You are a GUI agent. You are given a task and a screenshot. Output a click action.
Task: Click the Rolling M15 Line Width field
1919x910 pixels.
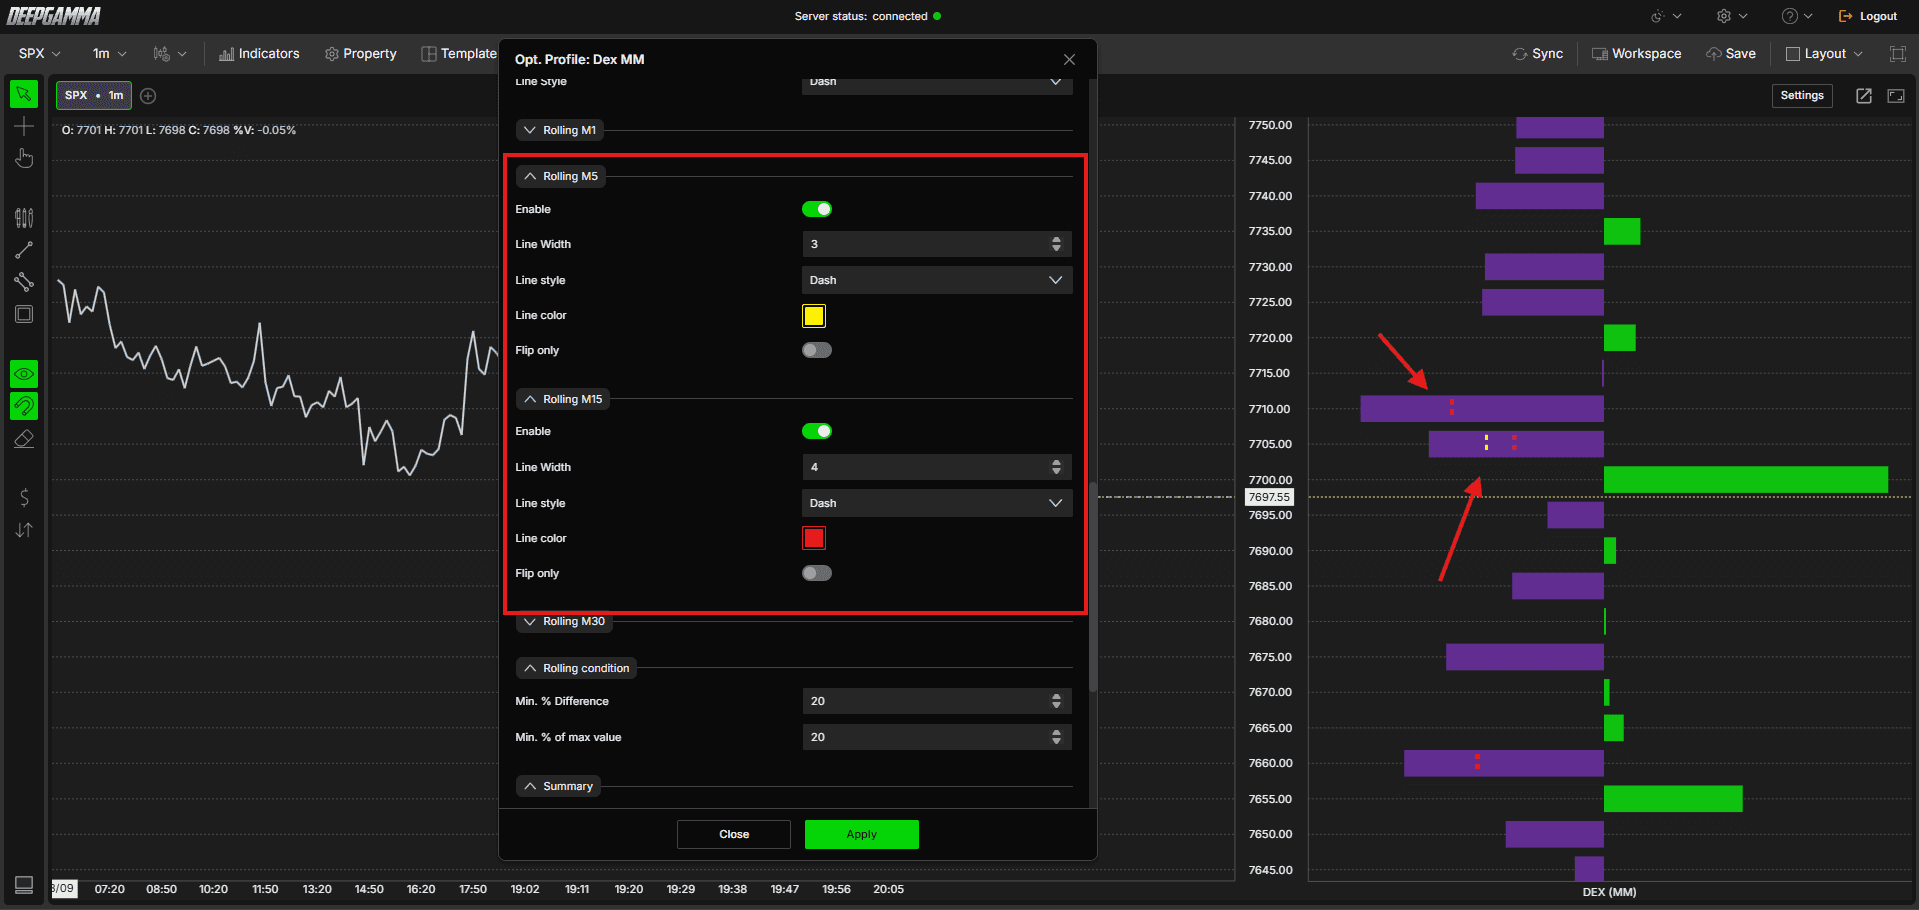(937, 467)
